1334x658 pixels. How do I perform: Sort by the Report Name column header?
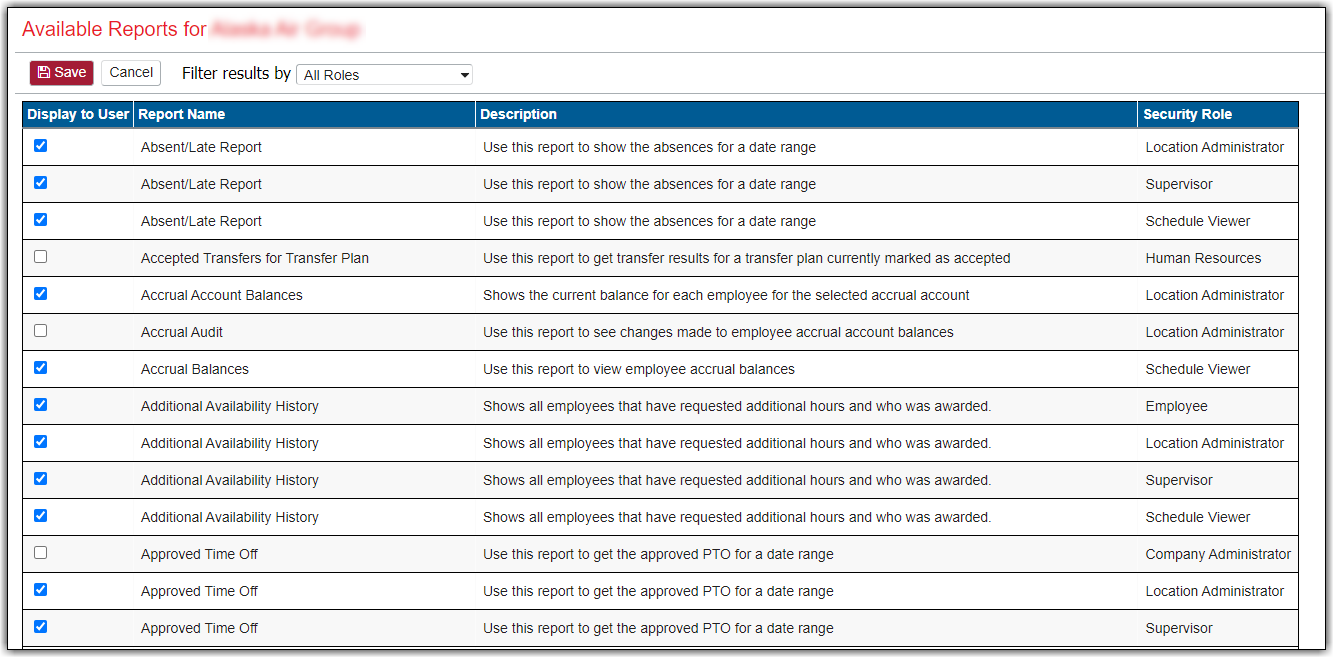tap(181, 114)
